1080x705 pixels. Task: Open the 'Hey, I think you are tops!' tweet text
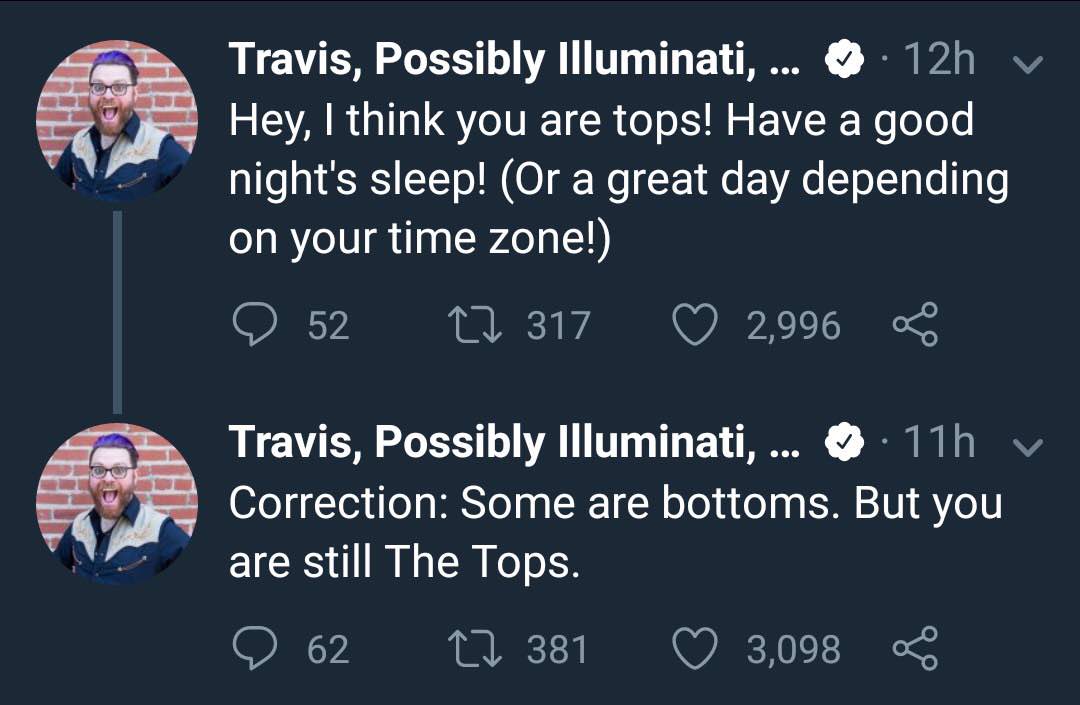point(619,180)
